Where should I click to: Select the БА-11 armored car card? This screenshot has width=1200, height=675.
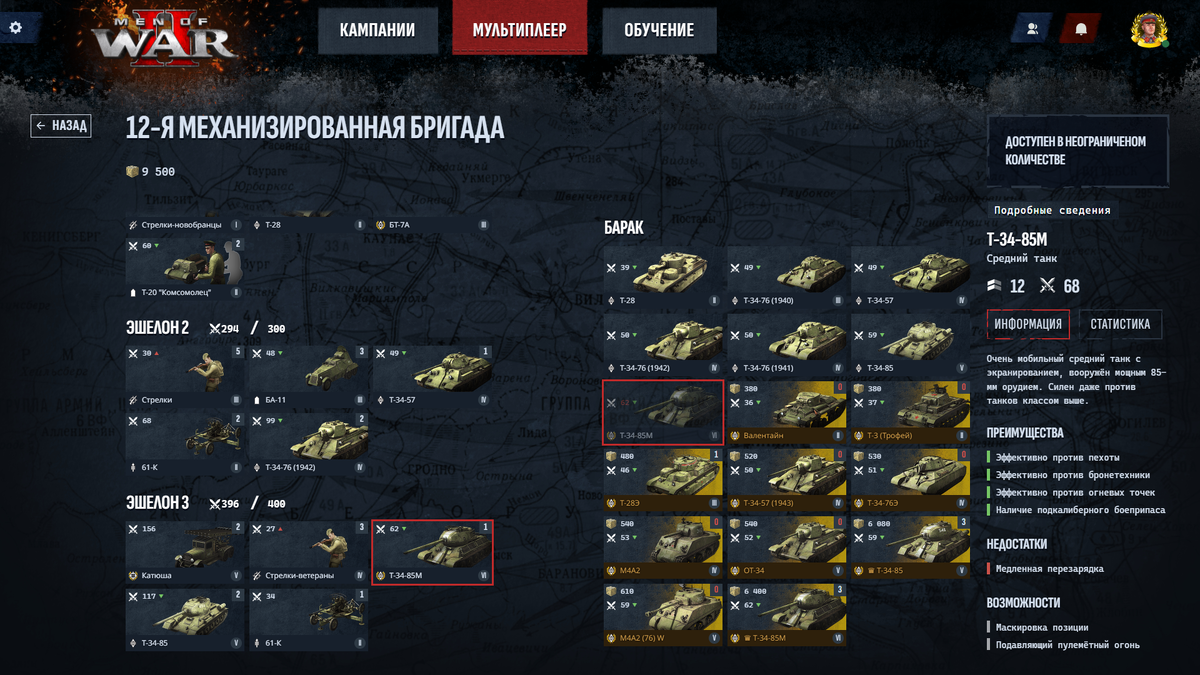pos(309,375)
